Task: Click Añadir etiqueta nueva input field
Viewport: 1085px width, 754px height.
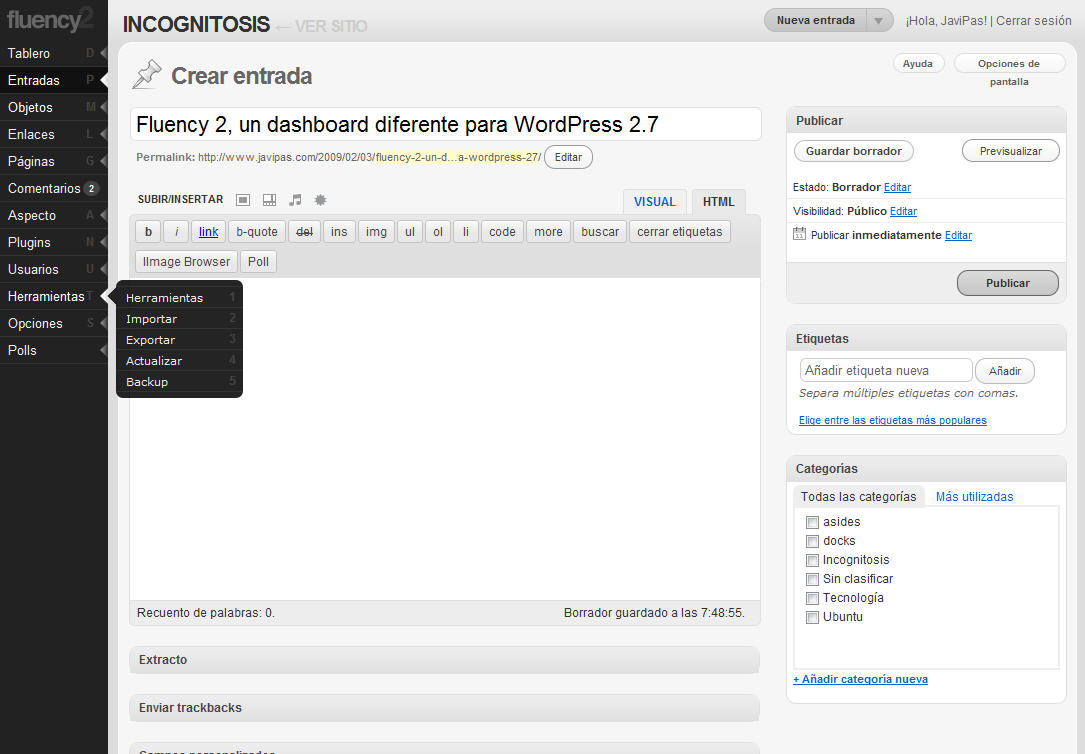Action: [x=886, y=370]
